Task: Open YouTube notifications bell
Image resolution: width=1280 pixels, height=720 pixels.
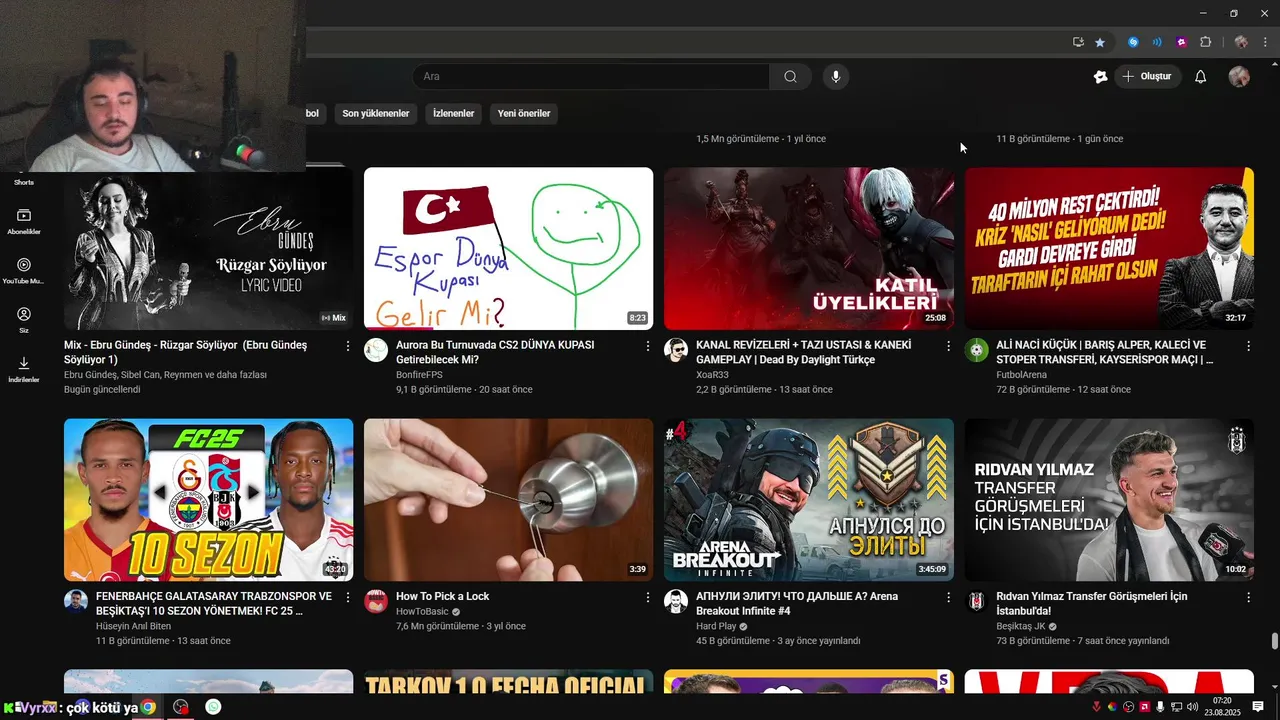Action: tap(1201, 77)
